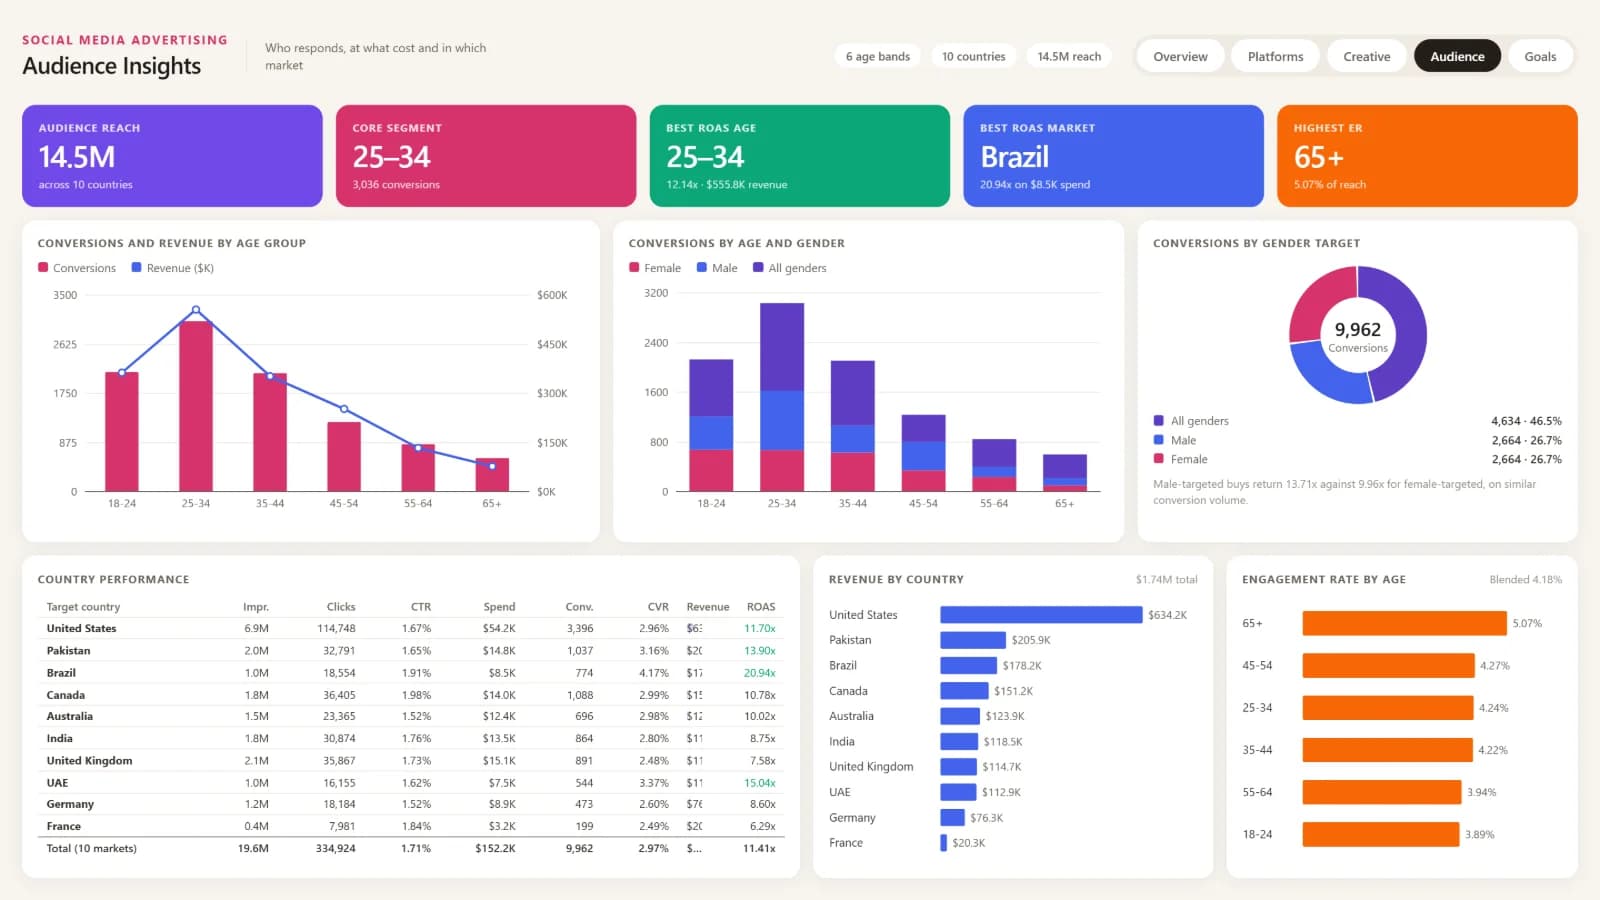
Task: Toggle the Revenue ($K) legend swatch
Action: click(x=136, y=268)
